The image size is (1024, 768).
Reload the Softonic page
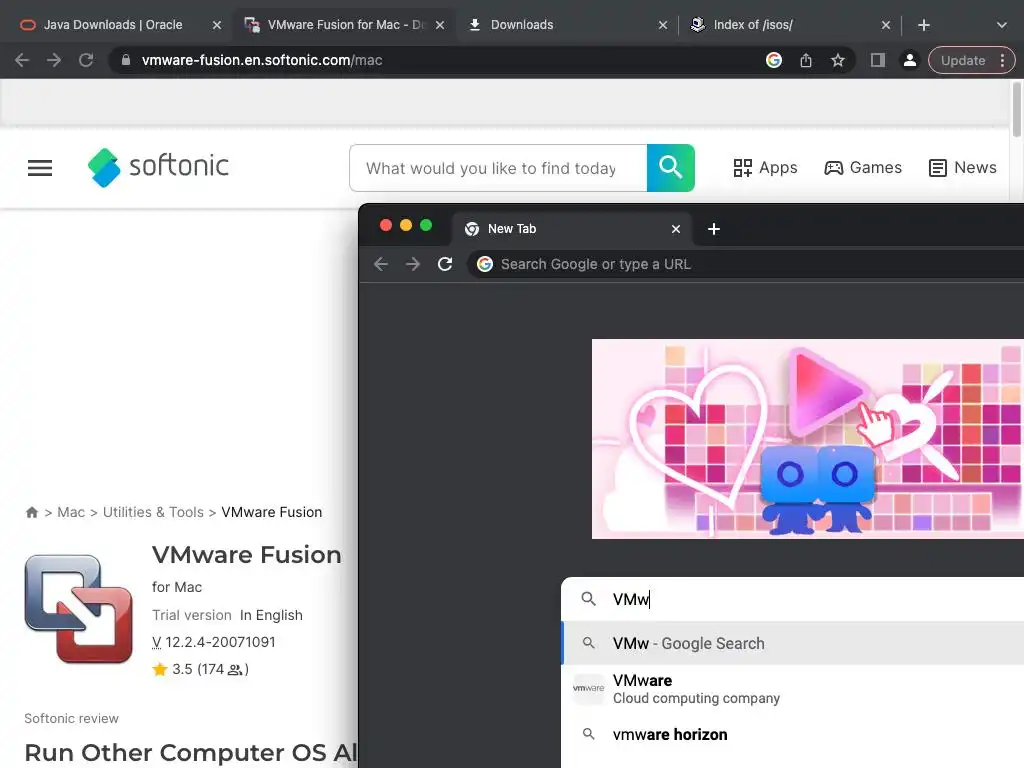[86, 60]
